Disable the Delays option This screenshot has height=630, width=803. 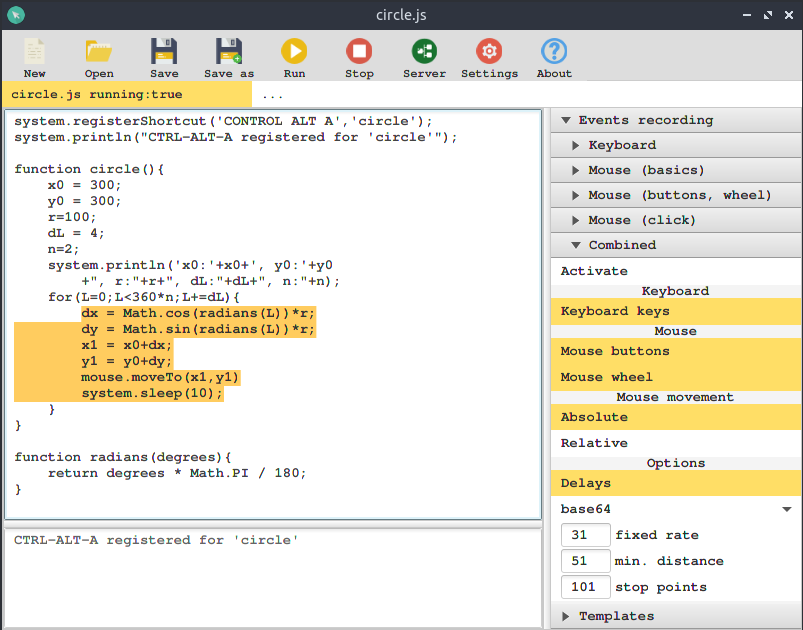[676, 483]
